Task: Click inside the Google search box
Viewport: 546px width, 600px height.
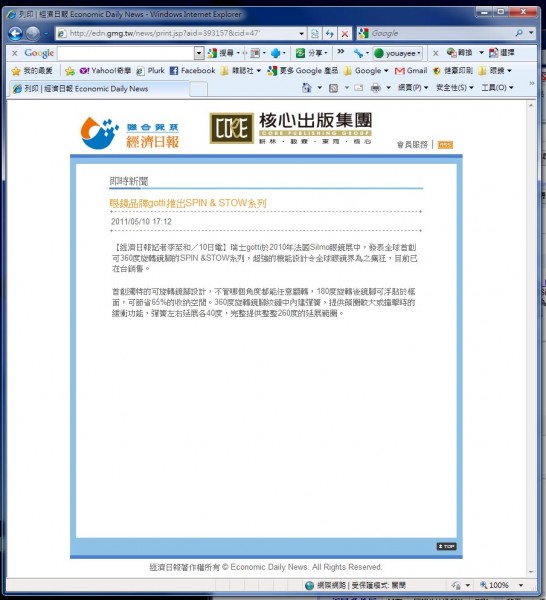Action: click(x=440, y=34)
